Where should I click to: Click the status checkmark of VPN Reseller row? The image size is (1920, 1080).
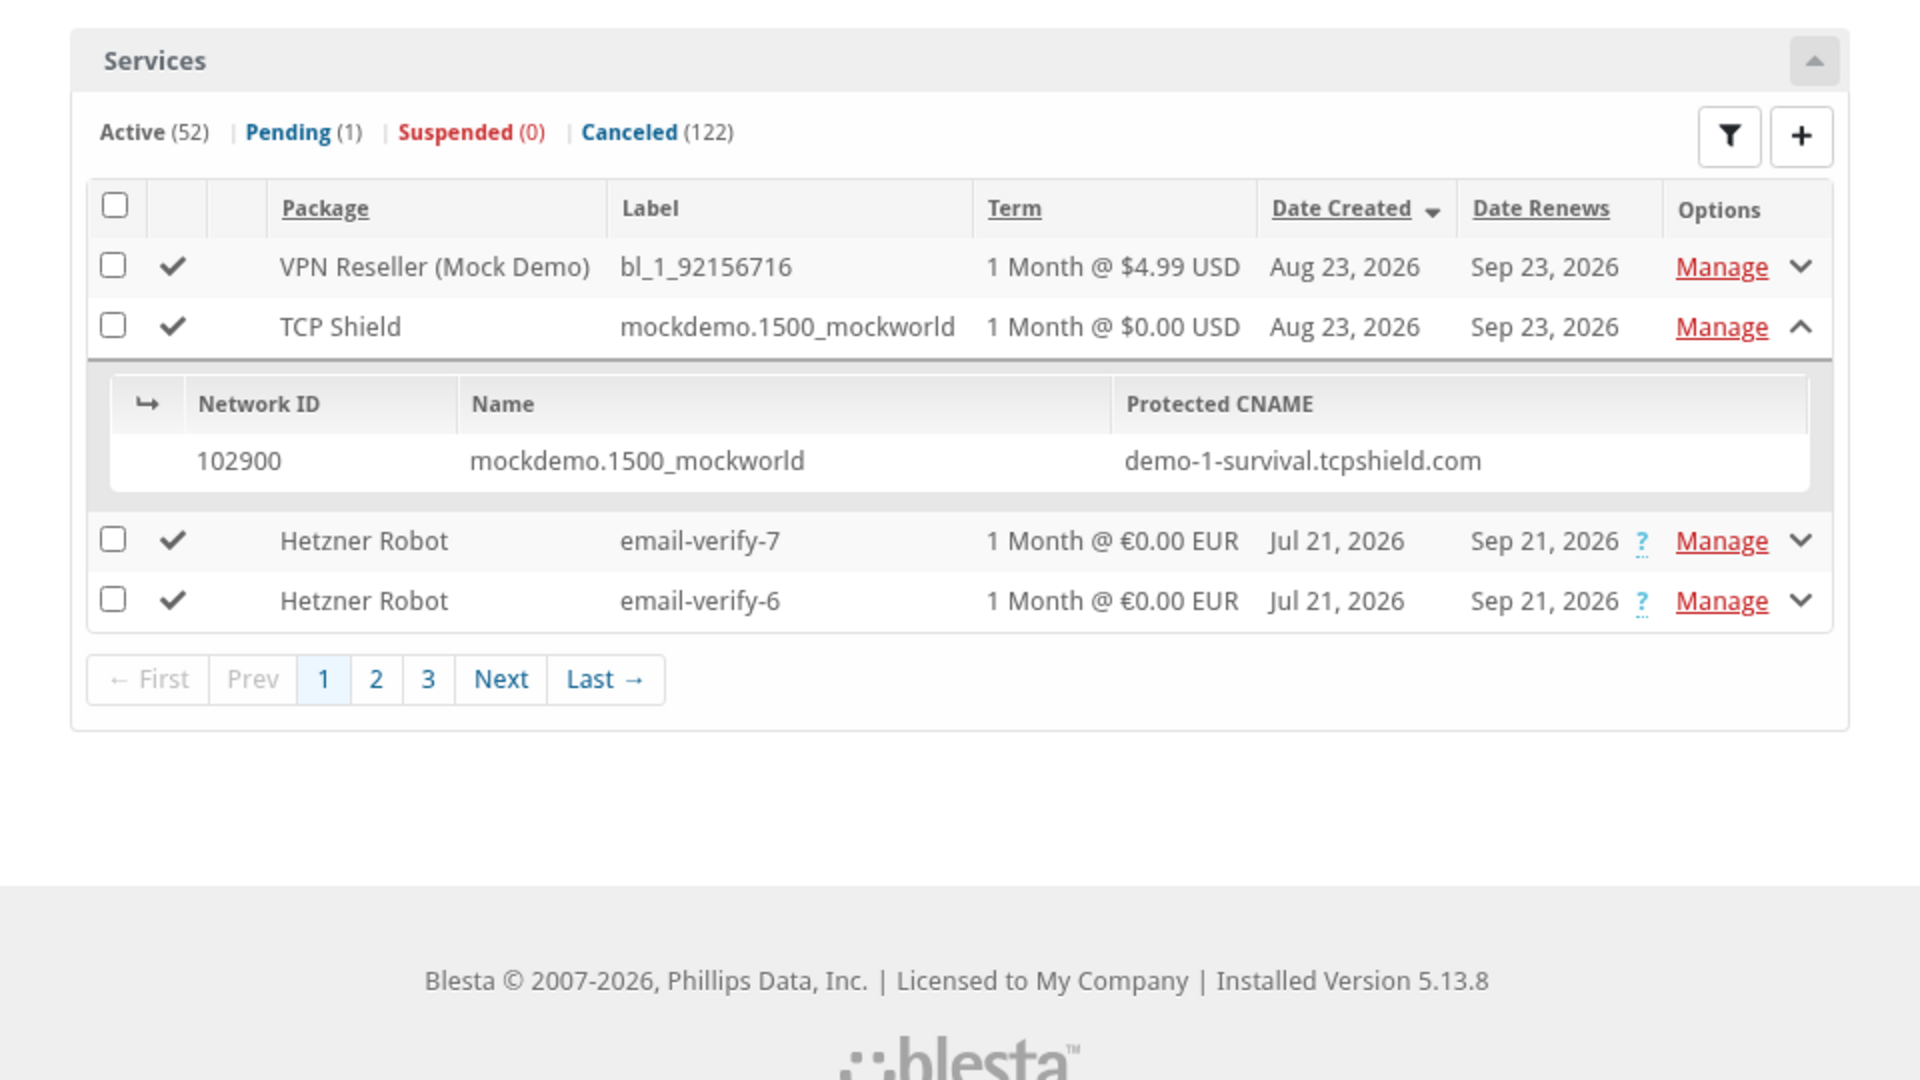point(173,266)
